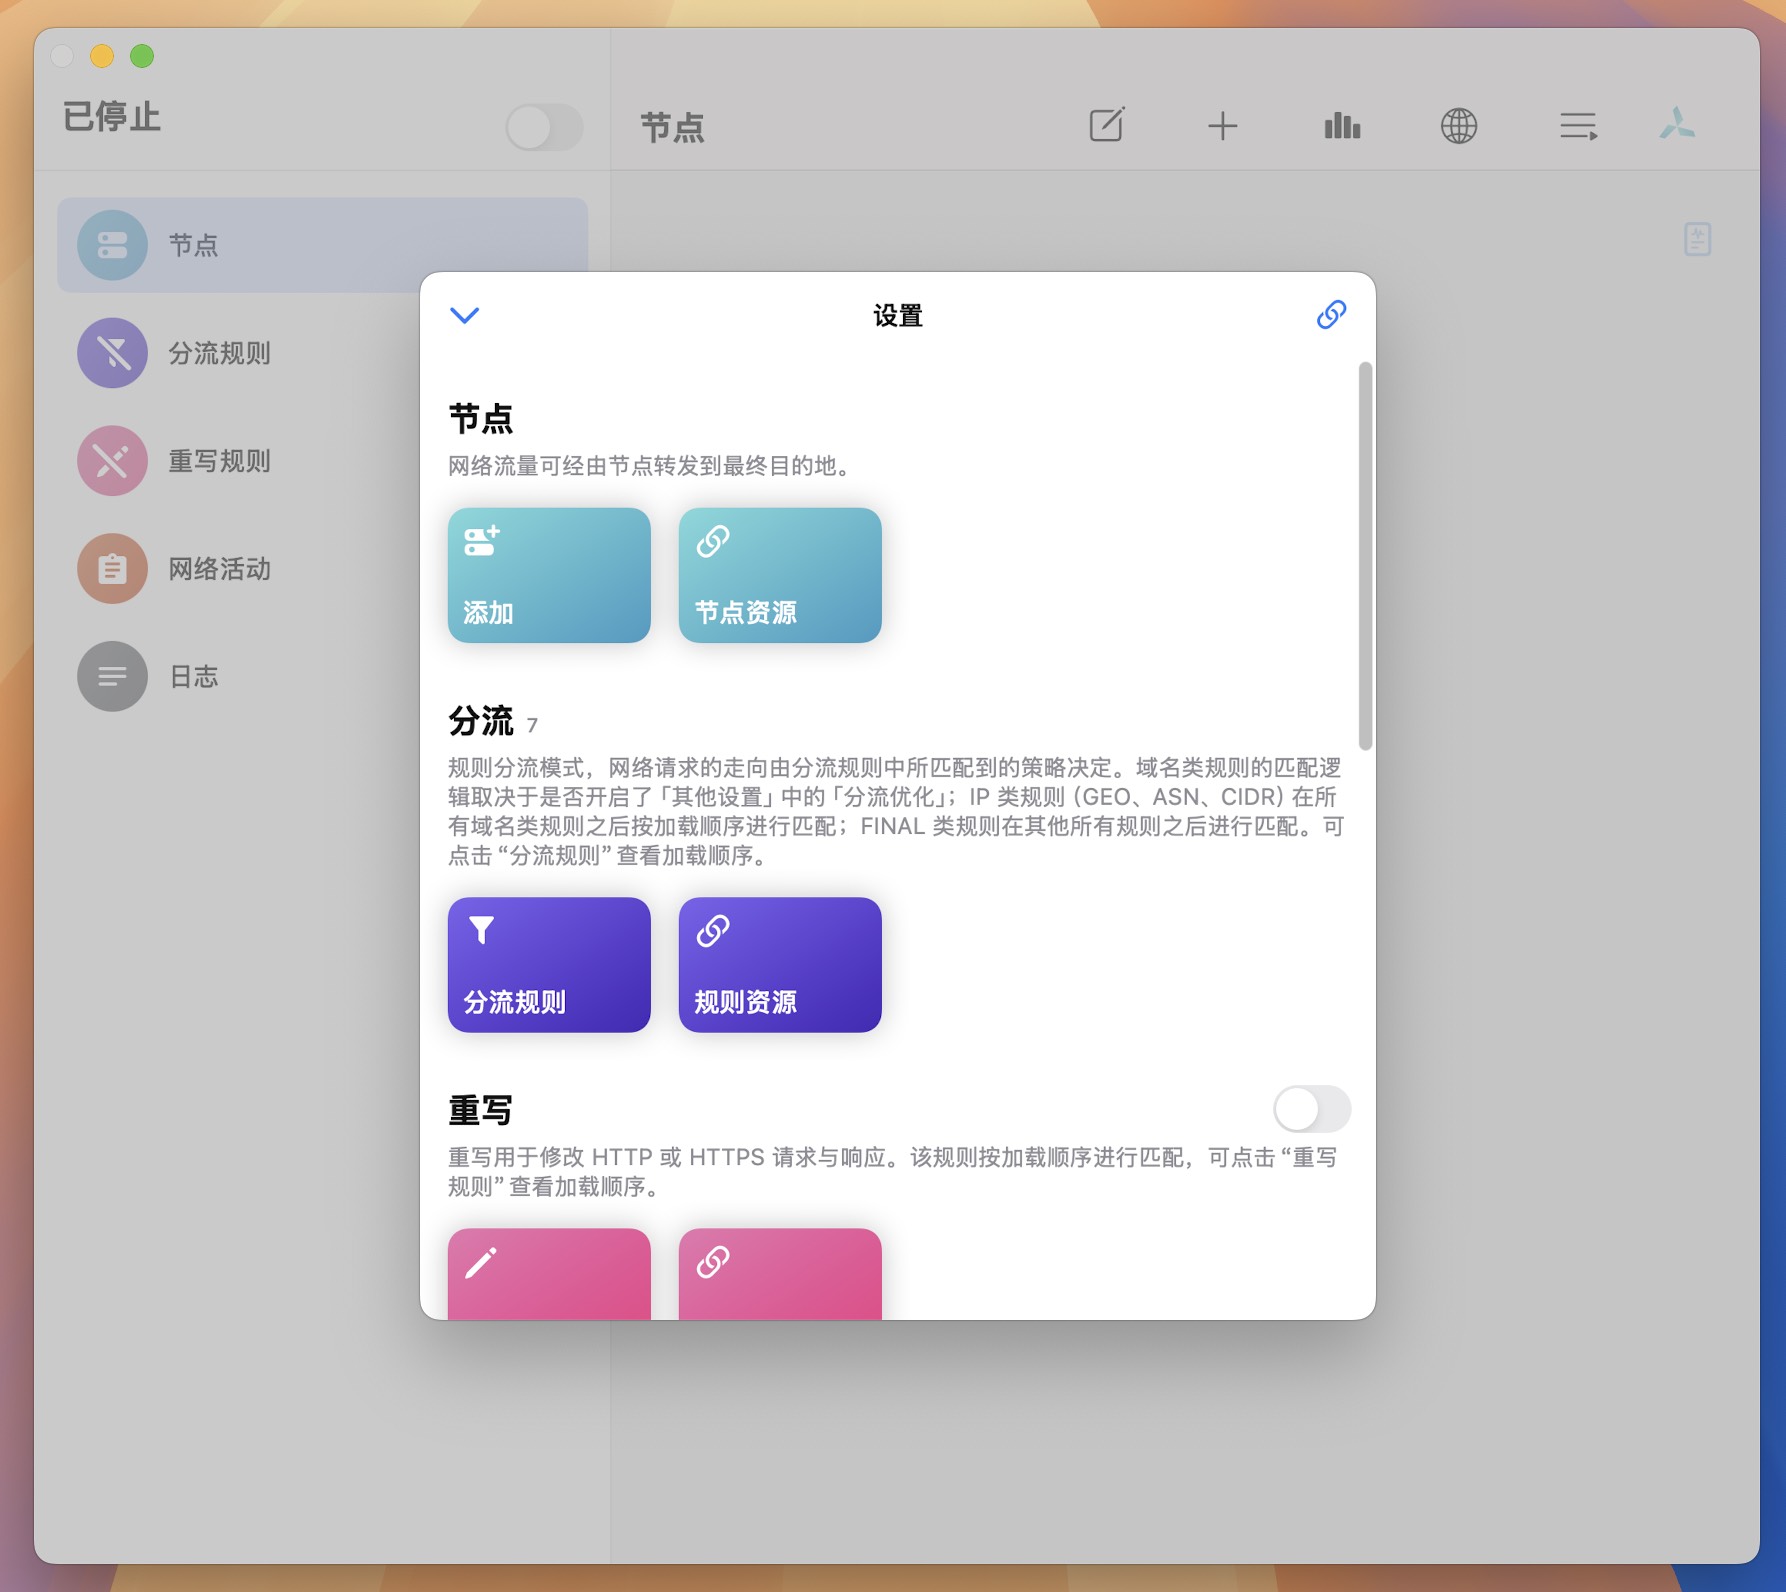The height and width of the screenshot is (1592, 1786).
Task: Click the 添加 card under 节点
Action: coord(548,575)
